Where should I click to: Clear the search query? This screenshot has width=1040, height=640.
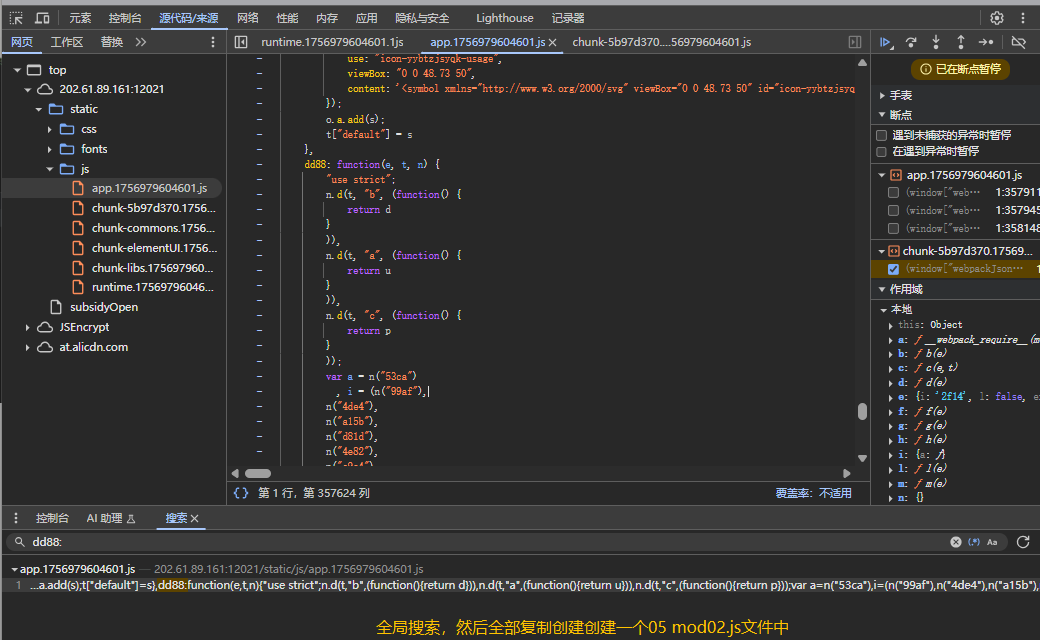(956, 542)
